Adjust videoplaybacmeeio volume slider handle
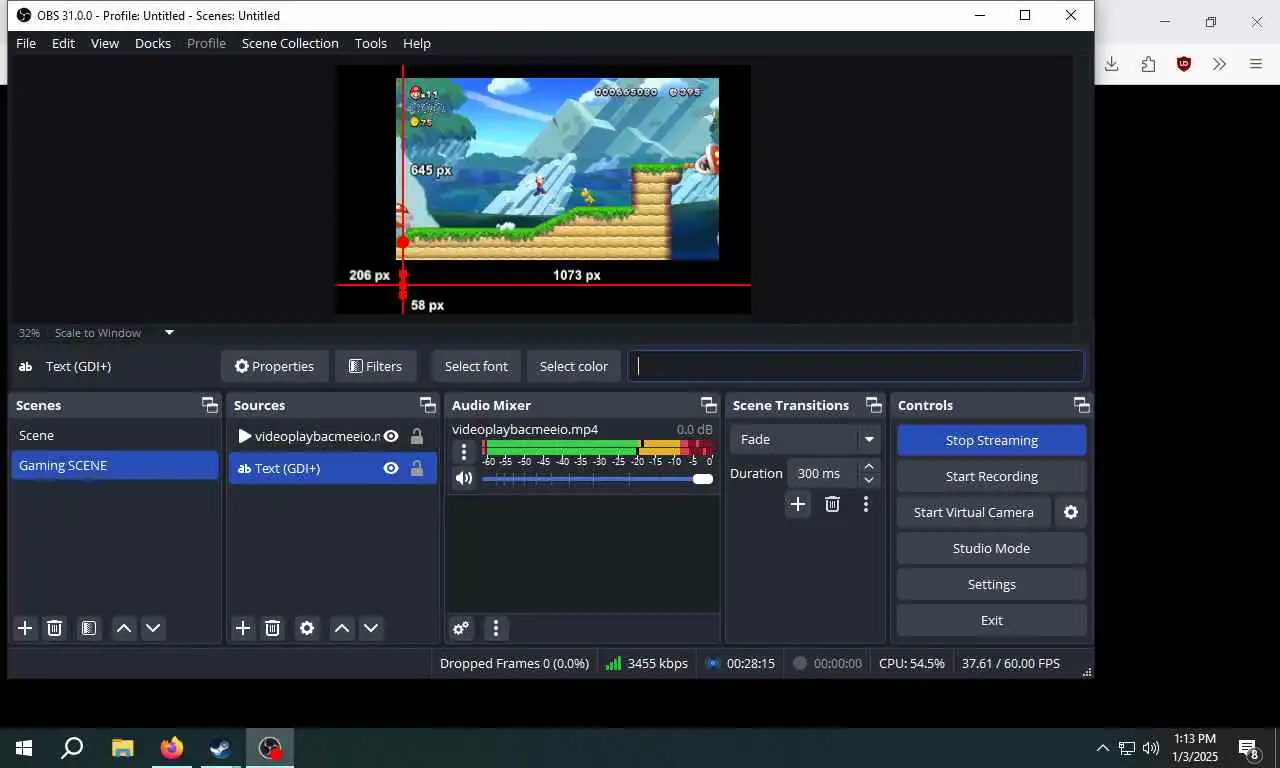Screen dimensions: 1280x768 click(703, 479)
